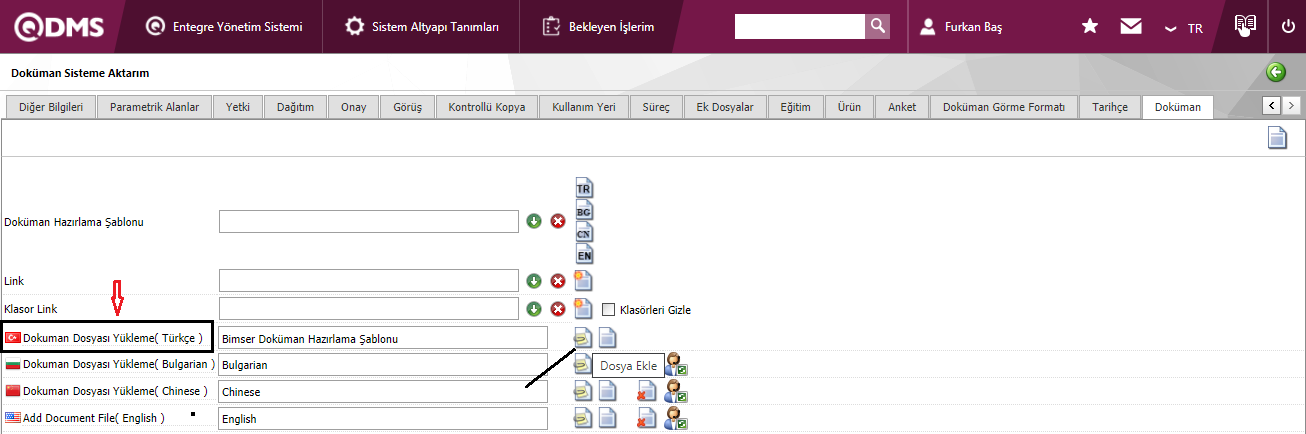Expand the TR language dropdown

[x=1183, y=28]
